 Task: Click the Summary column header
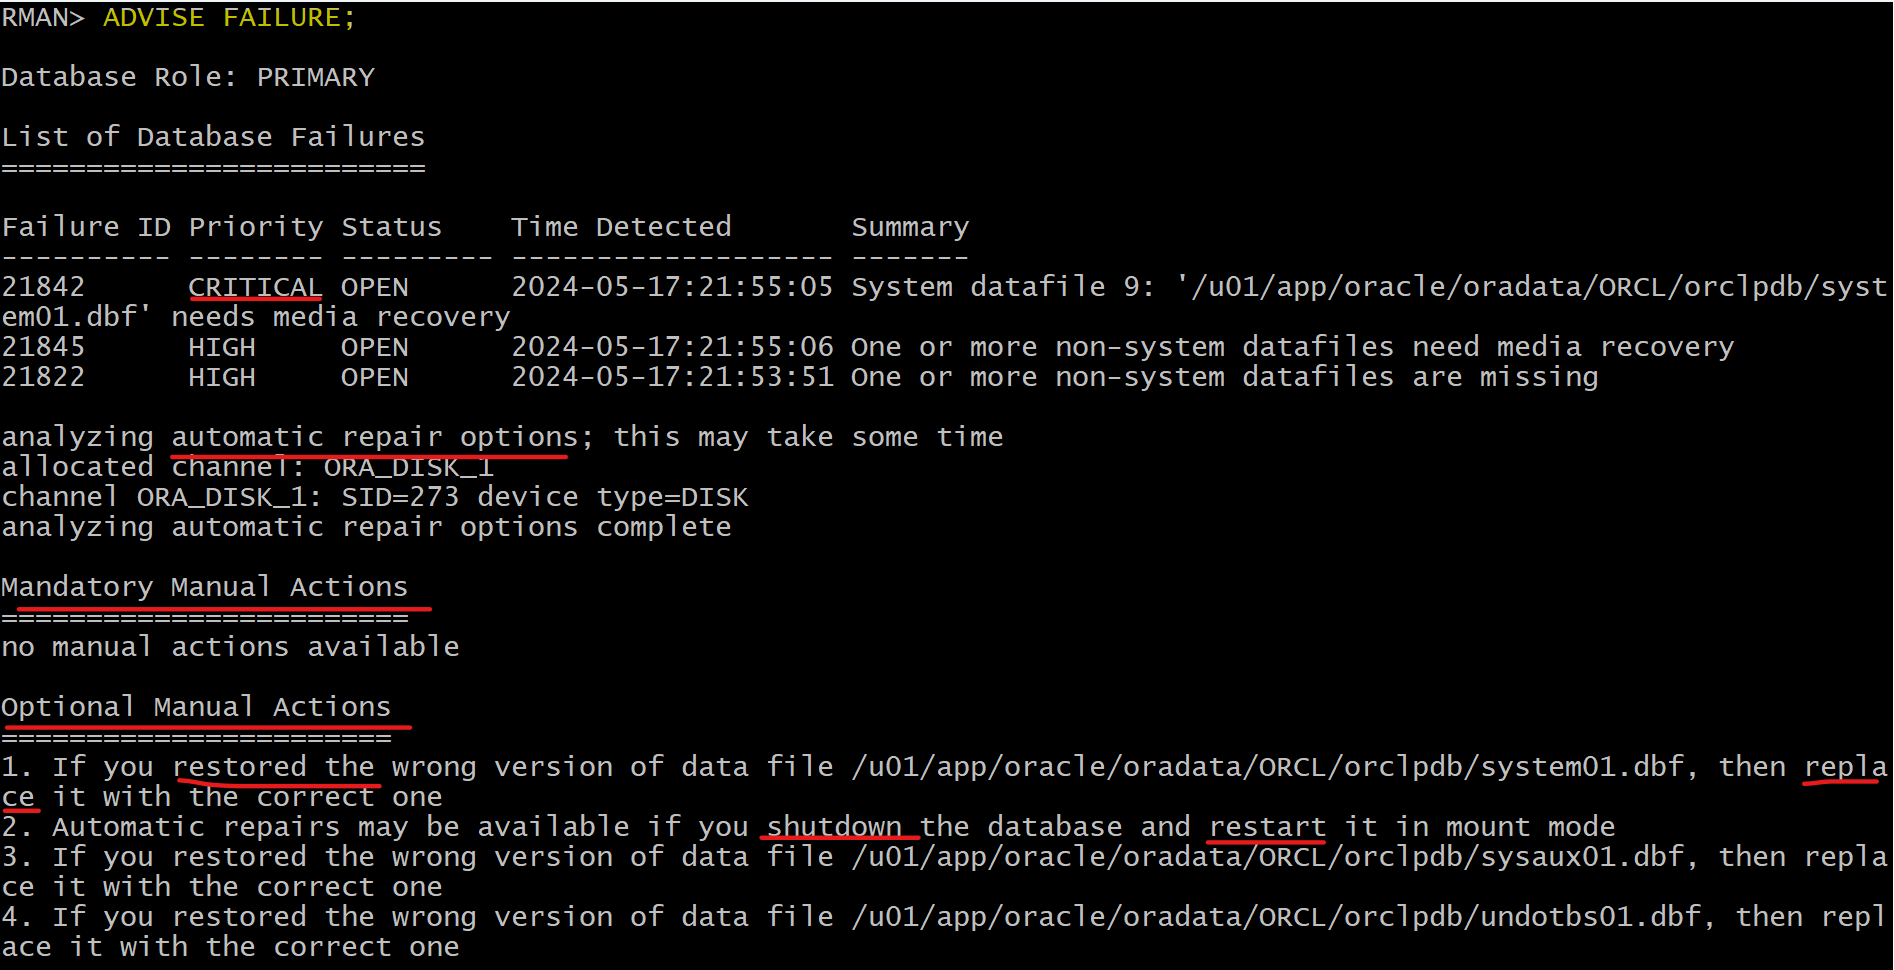910,227
